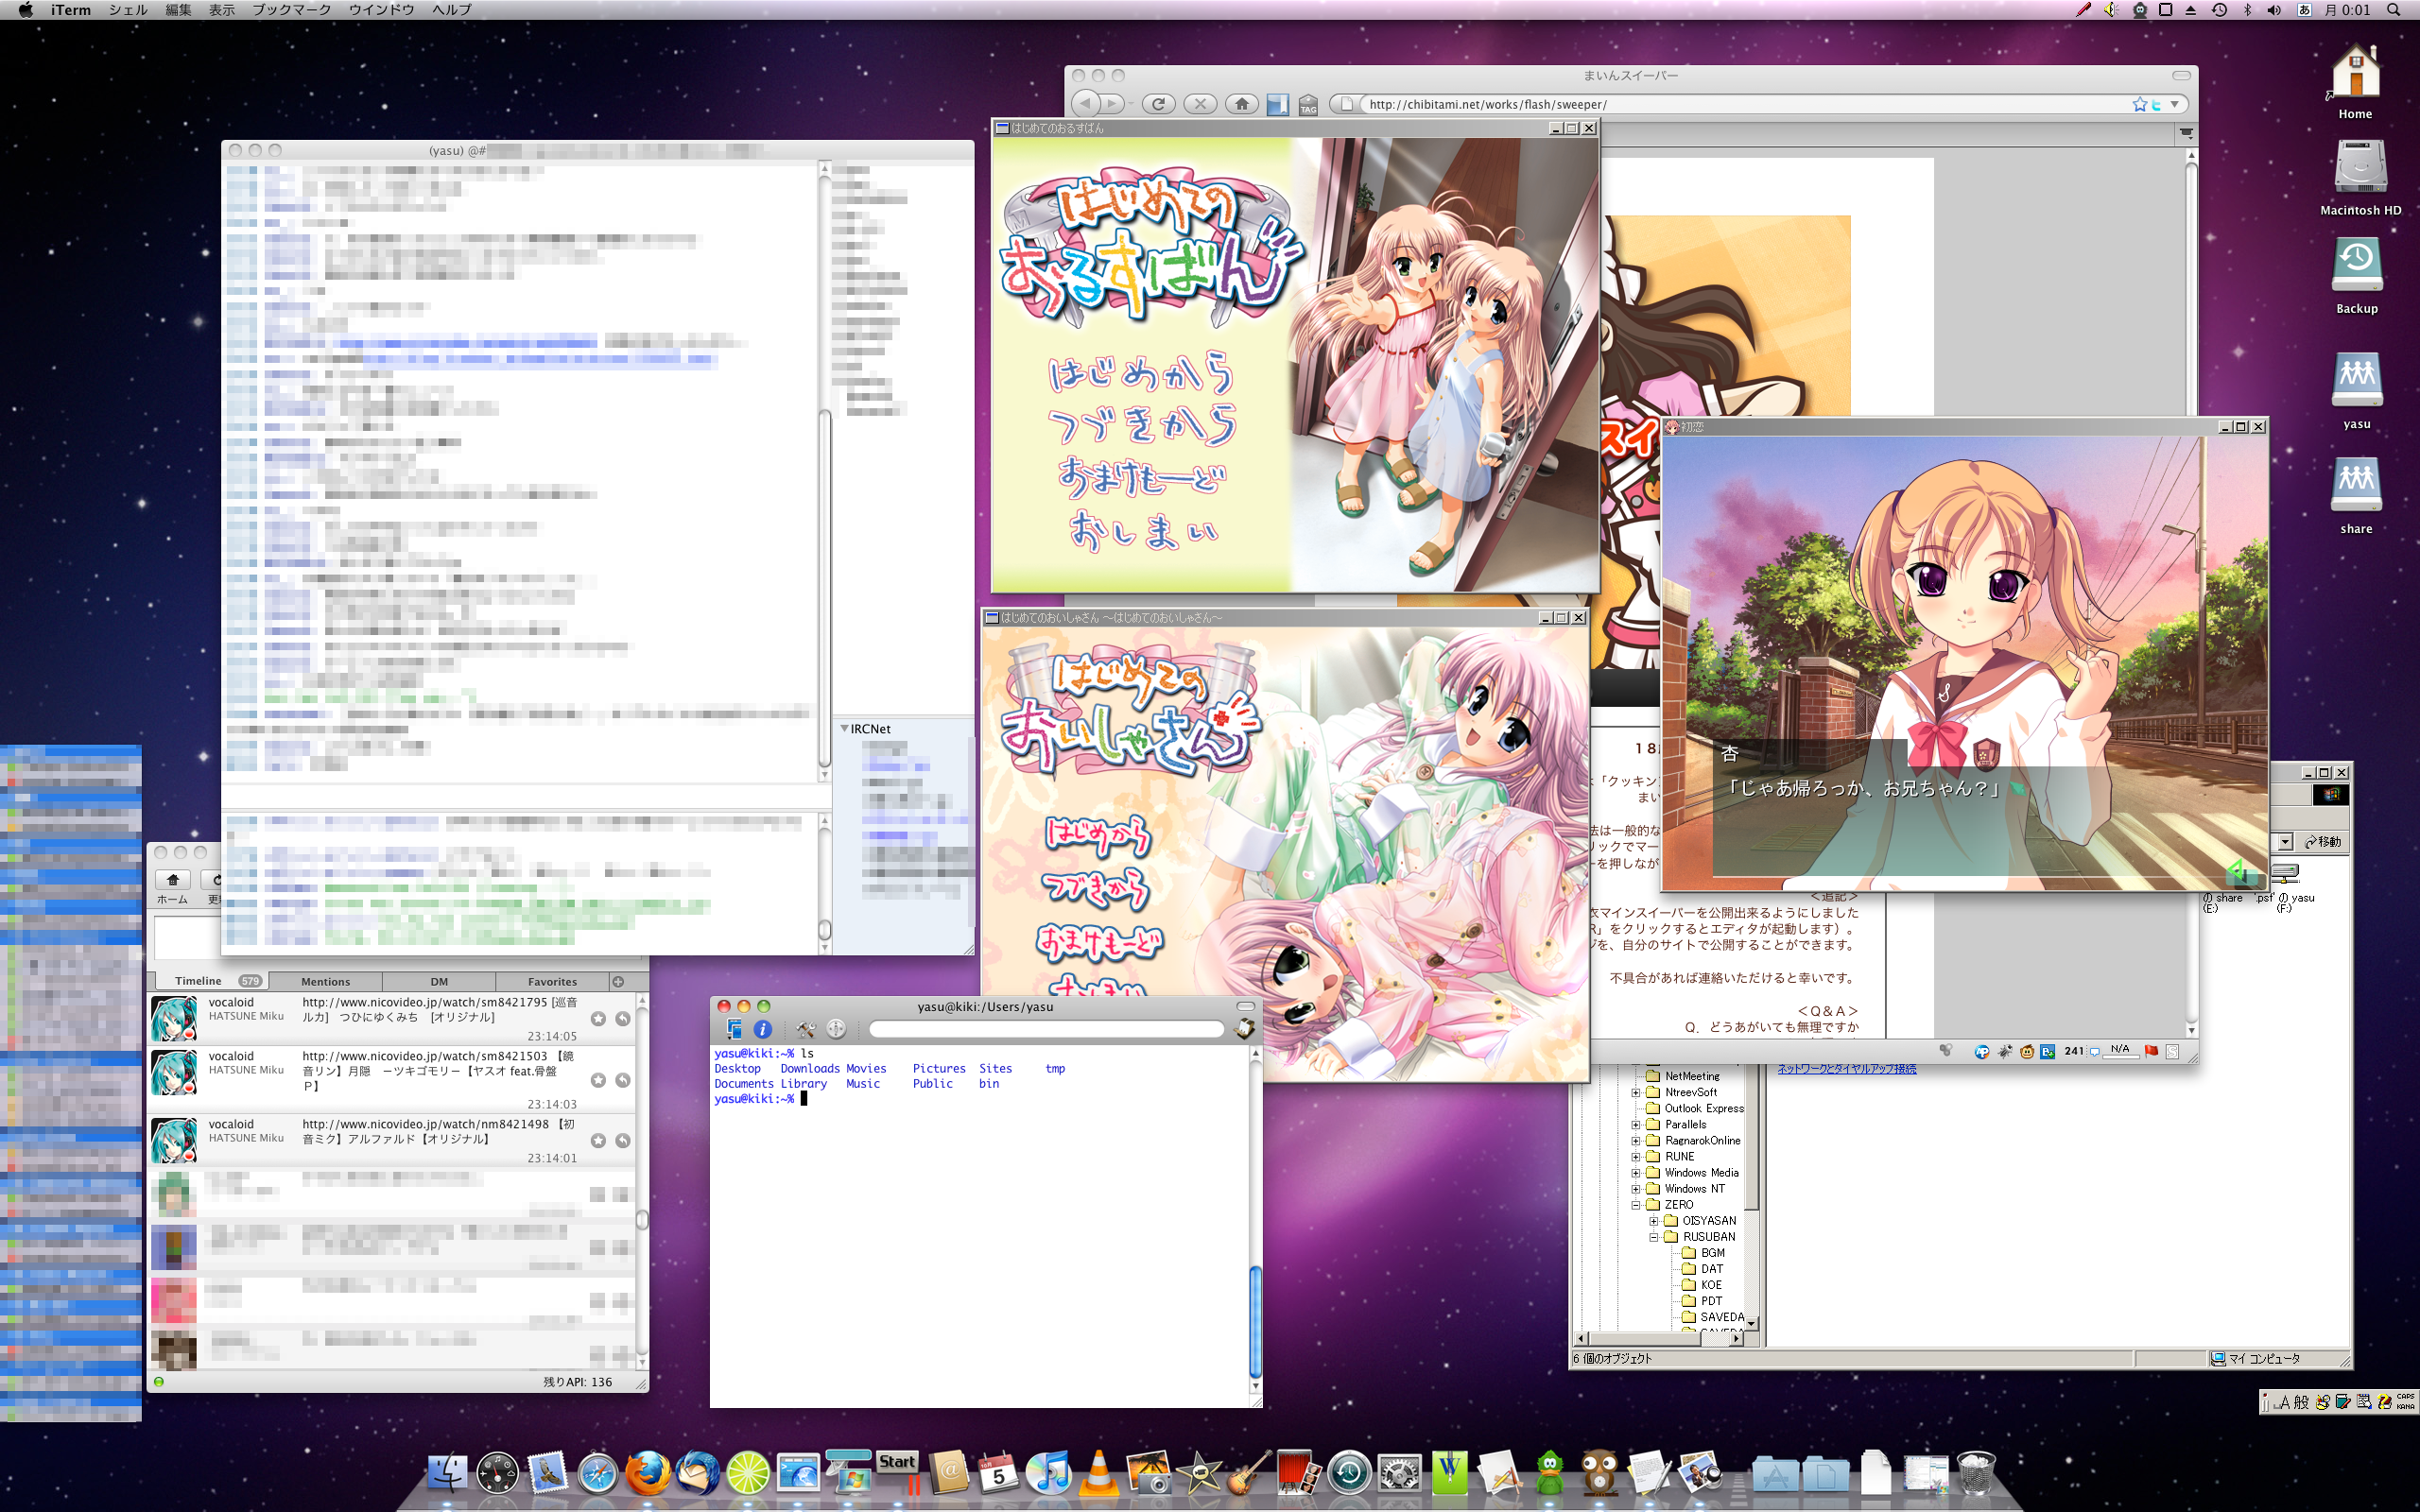The image size is (2420, 1512).
Task: Reply to the sm8421503 tweet
Action: (x=622, y=1080)
